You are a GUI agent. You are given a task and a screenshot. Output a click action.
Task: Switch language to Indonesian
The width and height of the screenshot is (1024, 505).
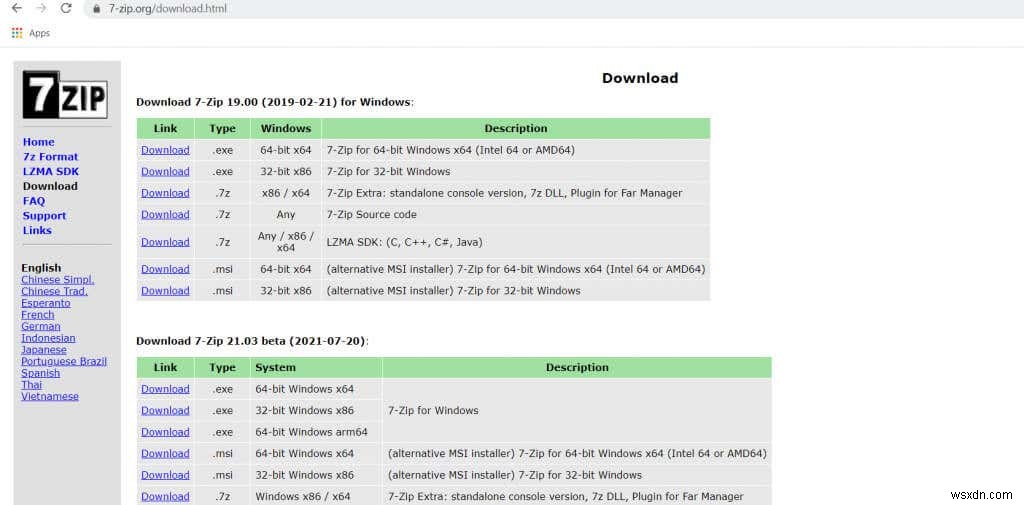[48, 338]
